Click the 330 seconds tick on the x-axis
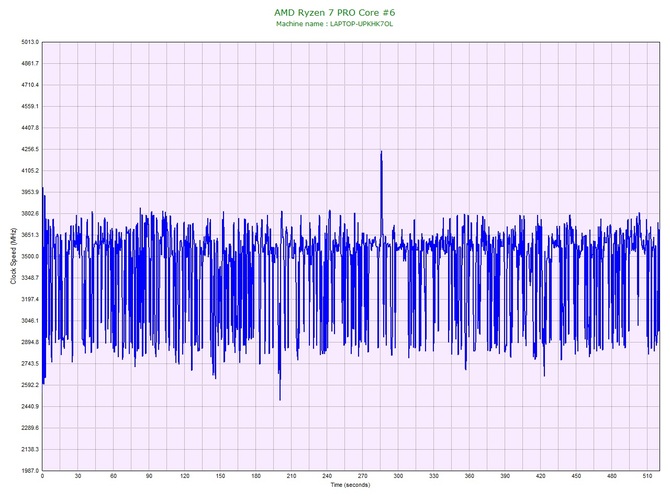 (433, 477)
